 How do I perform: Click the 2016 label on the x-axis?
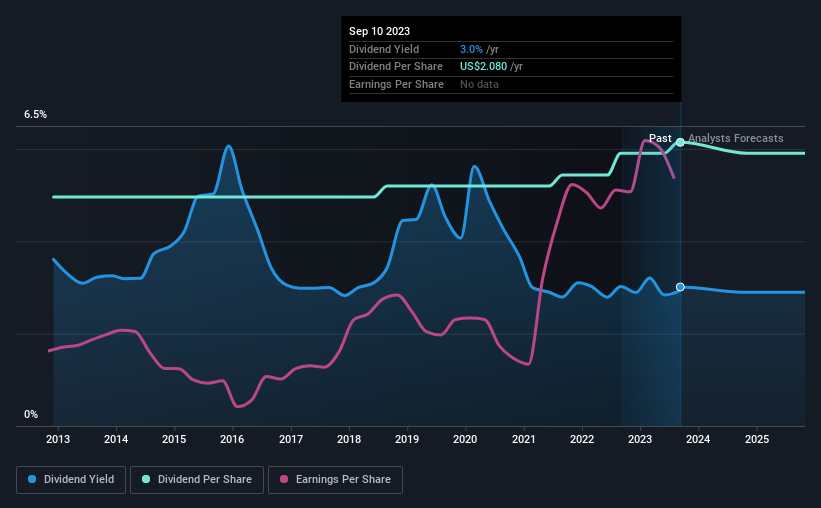pyautogui.click(x=232, y=439)
